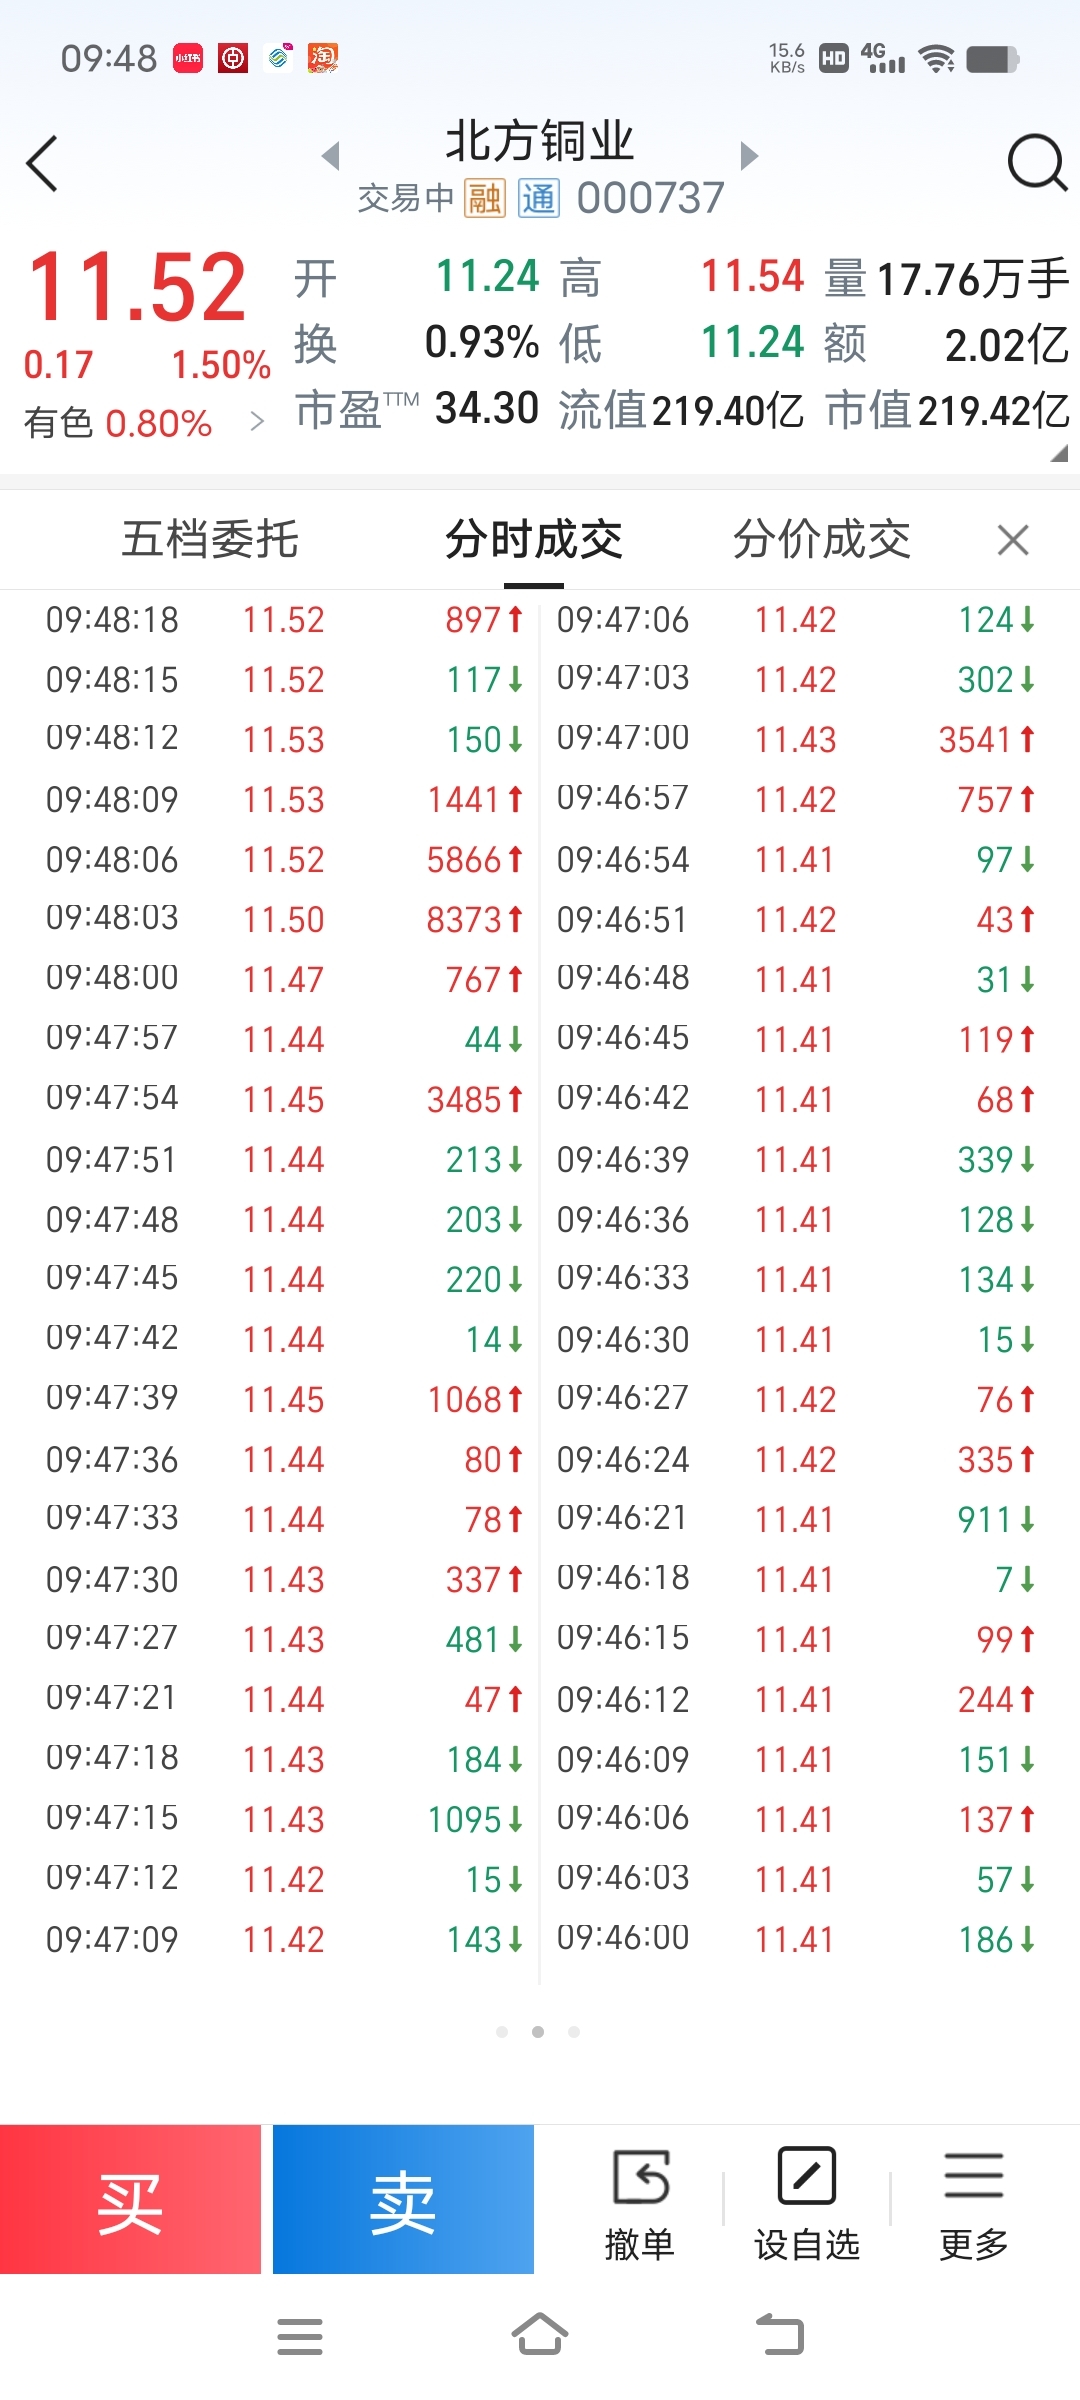The image size is (1080, 2400).
Task: Tap the page indicator dots
Action: 538,2032
